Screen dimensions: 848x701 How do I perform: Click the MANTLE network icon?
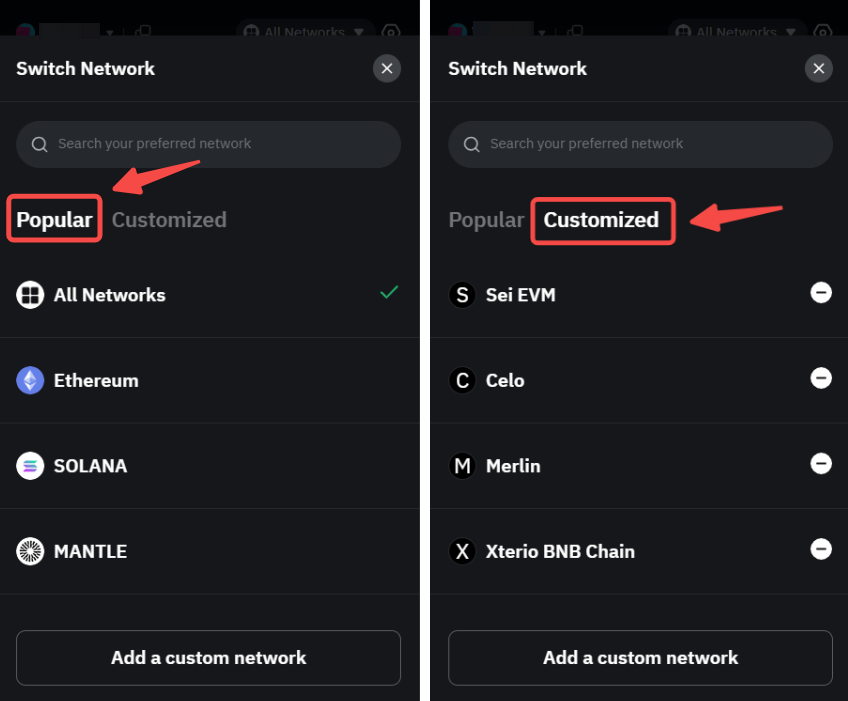click(30, 551)
